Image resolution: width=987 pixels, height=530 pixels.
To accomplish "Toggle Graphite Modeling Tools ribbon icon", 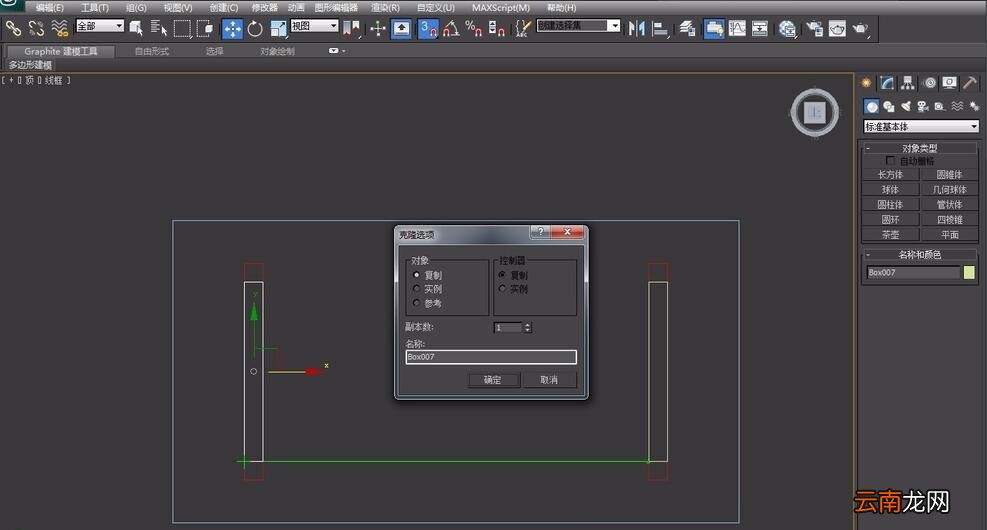I will tap(713, 28).
